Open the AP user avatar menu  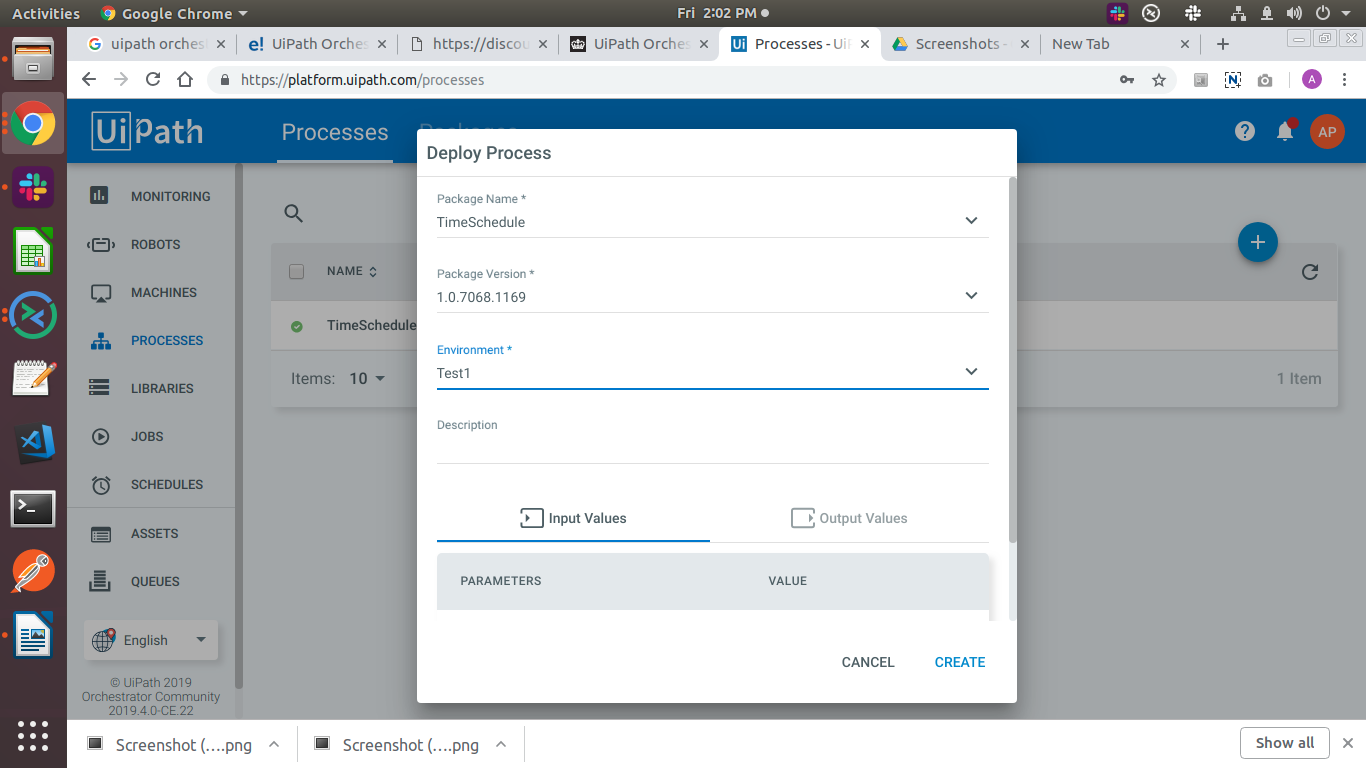click(1327, 131)
